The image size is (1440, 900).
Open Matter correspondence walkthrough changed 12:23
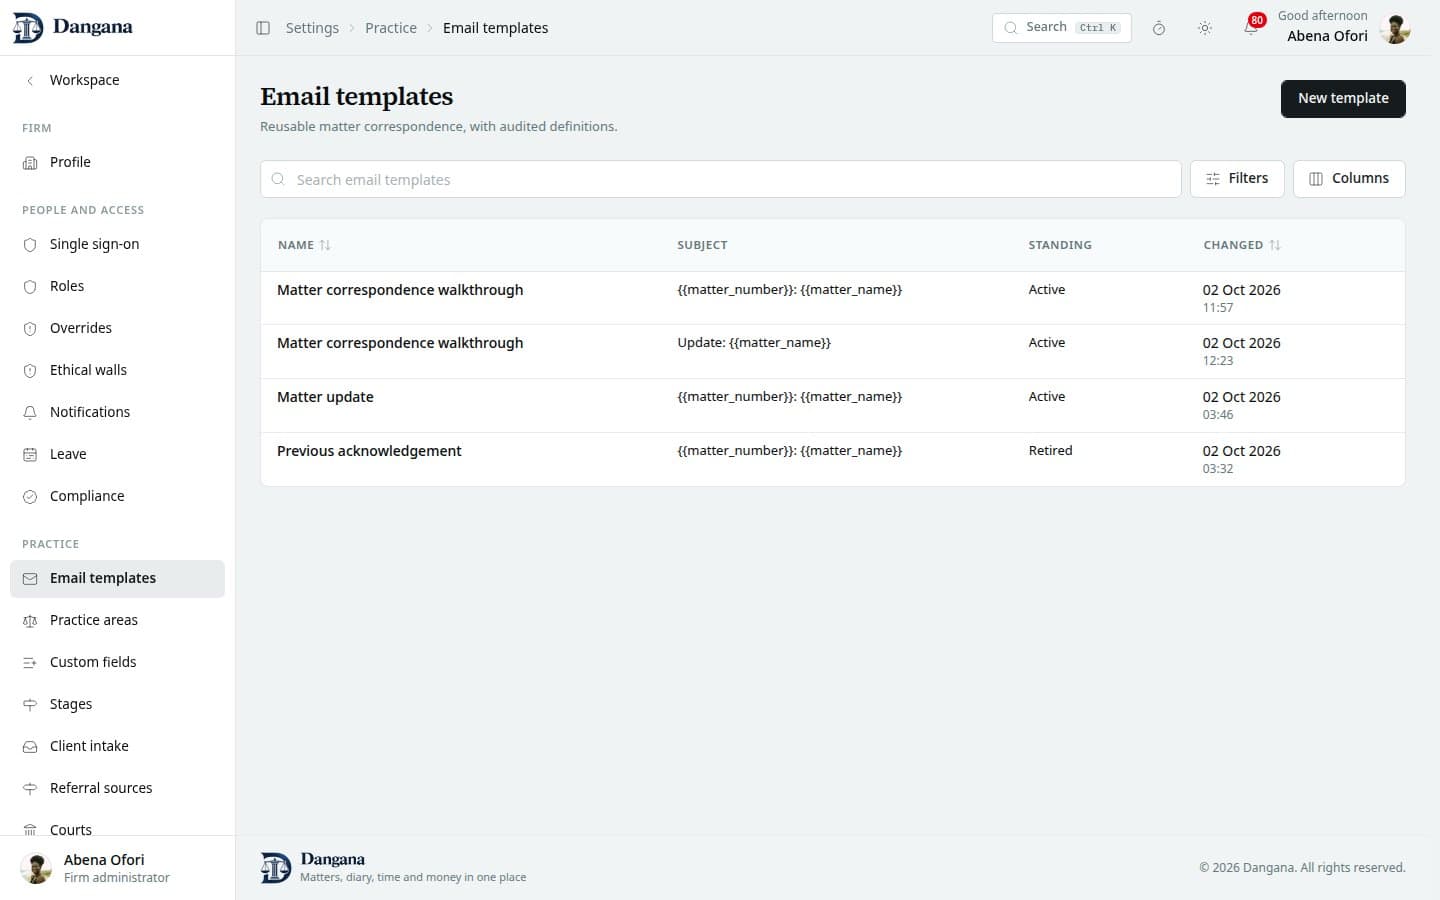pyautogui.click(x=832, y=351)
